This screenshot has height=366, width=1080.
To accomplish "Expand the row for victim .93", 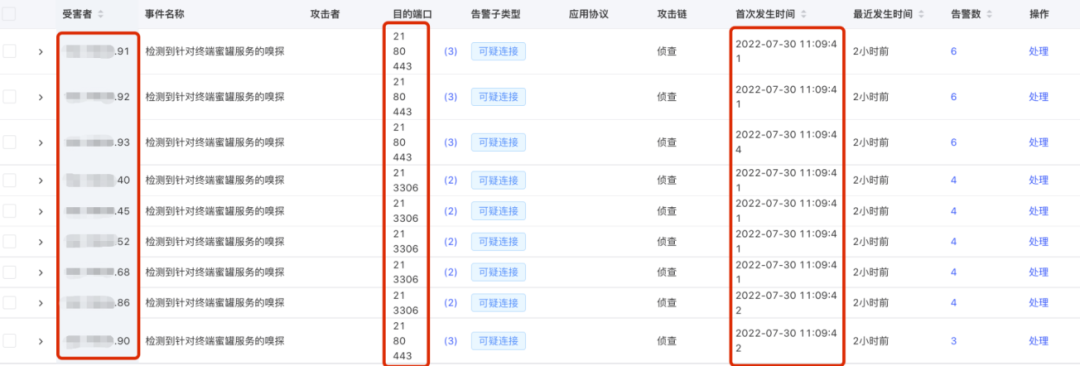I will [x=41, y=142].
